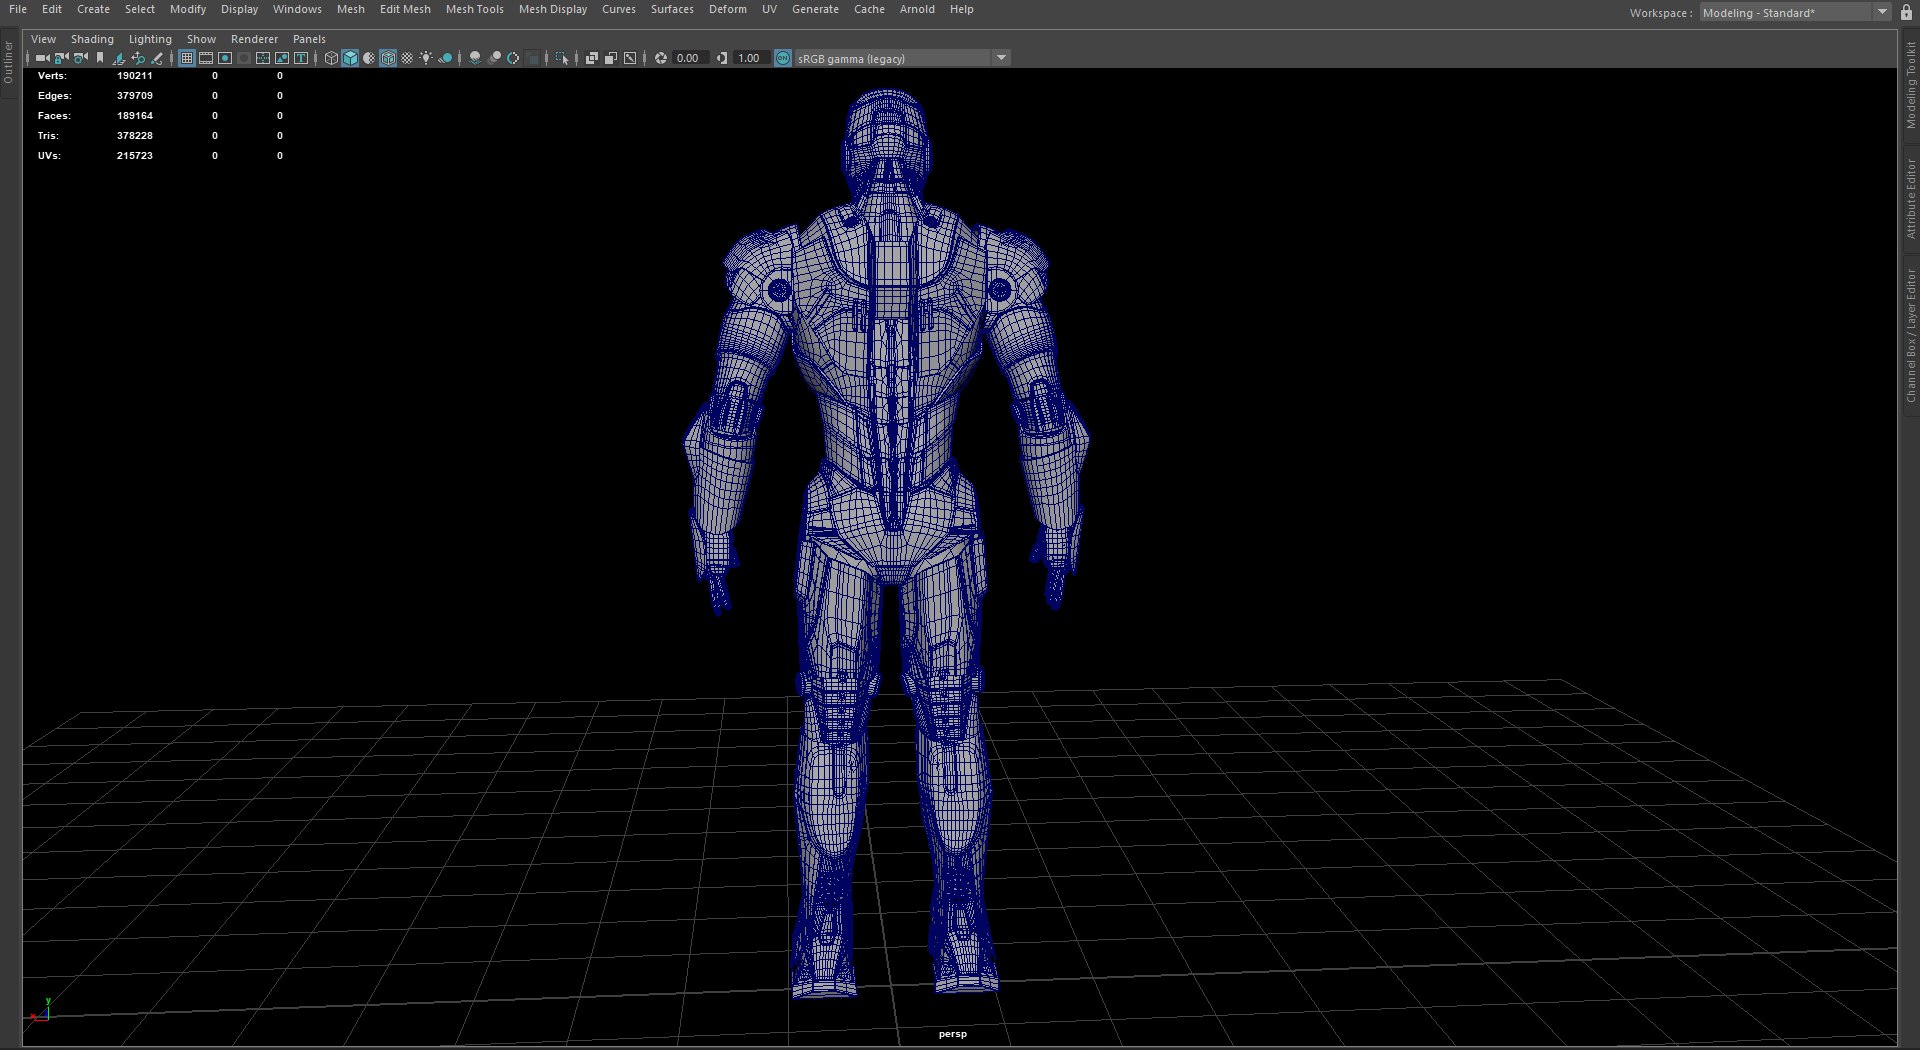The image size is (1920, 1050).
Task: Click the Multisample Anti-aliasing icon
Action: [x=513, y=58]
